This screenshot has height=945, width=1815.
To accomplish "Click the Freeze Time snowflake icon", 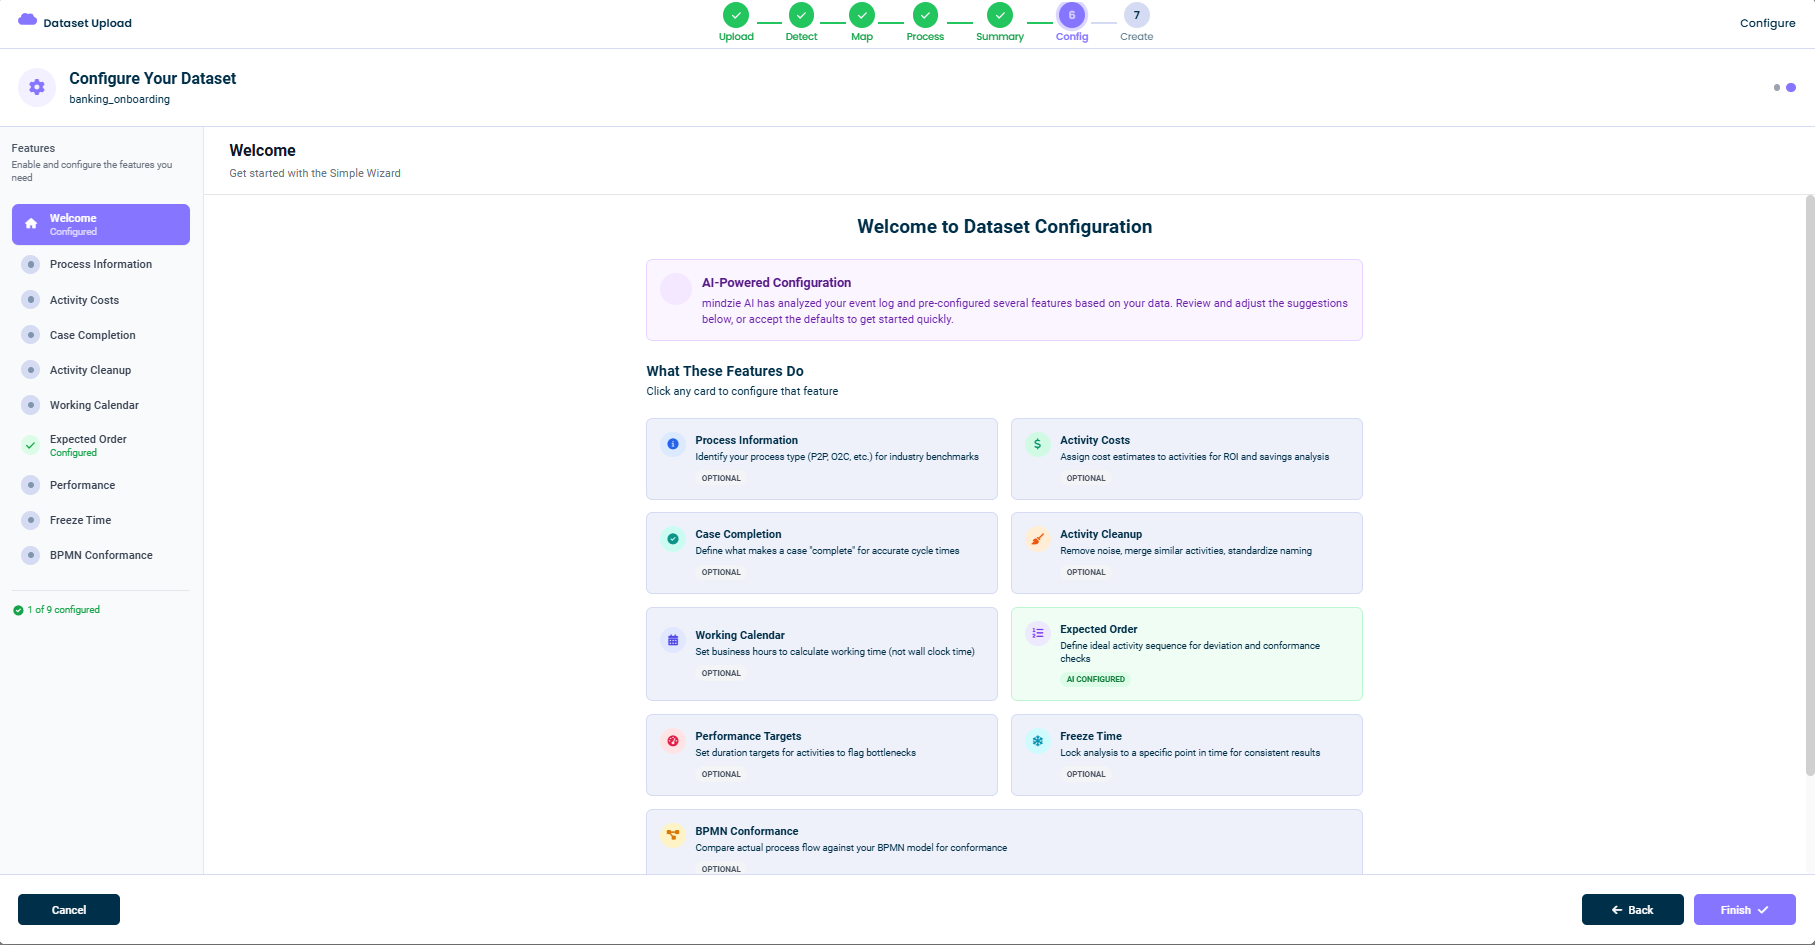I will click(x=1038, y=741).
